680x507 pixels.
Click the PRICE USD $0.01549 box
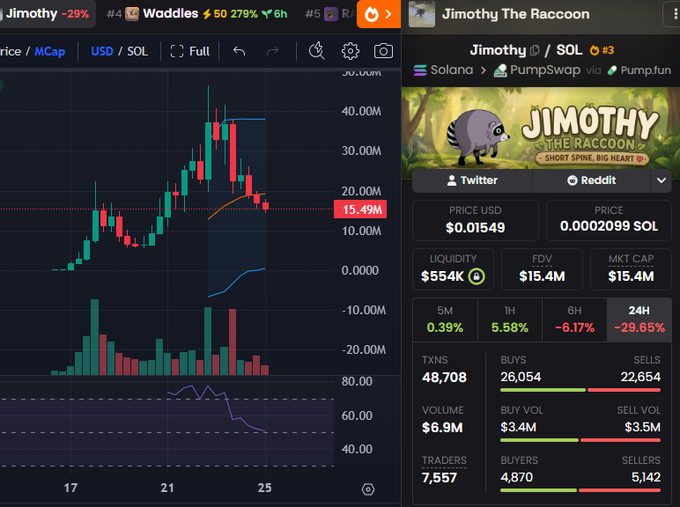coord(475,220)
